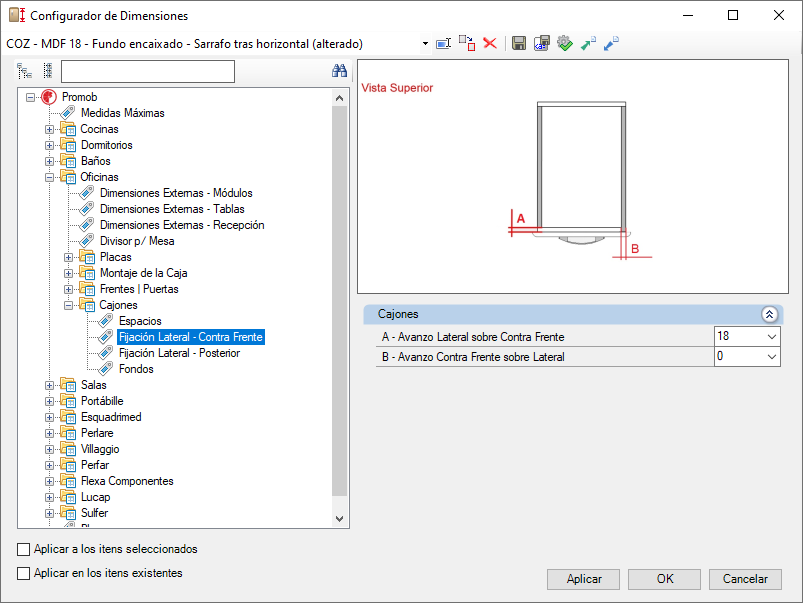Click the Cancelar button

(745, 579)
